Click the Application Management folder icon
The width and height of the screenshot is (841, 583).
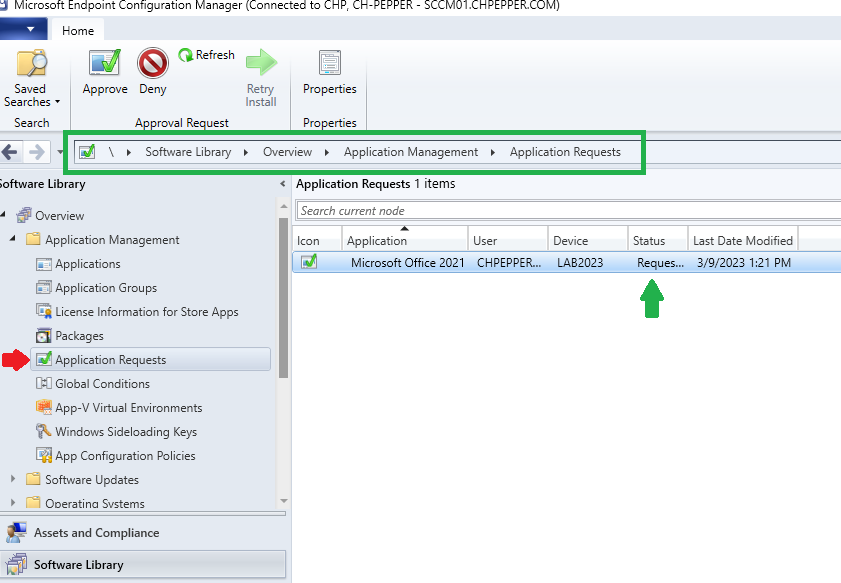click(33, 239)
